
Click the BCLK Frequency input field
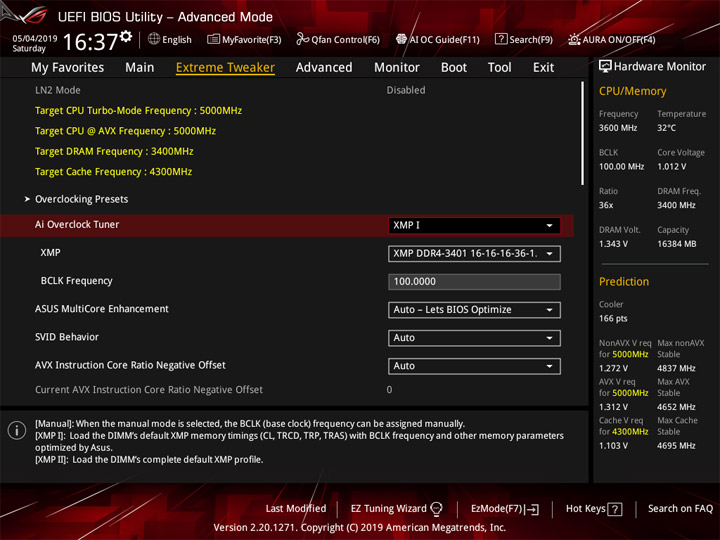click(474, 281)
